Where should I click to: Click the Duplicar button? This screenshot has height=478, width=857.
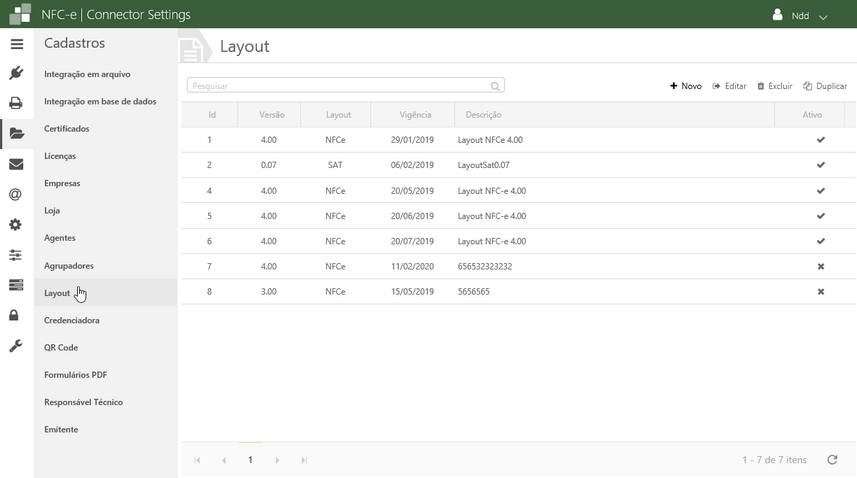[825, 86]
